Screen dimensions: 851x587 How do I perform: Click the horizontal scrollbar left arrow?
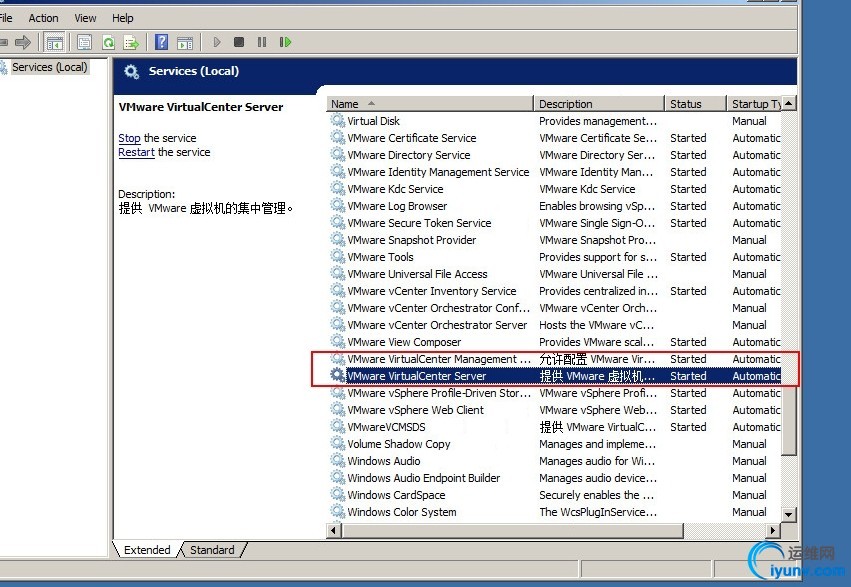(x=334, y=530)
